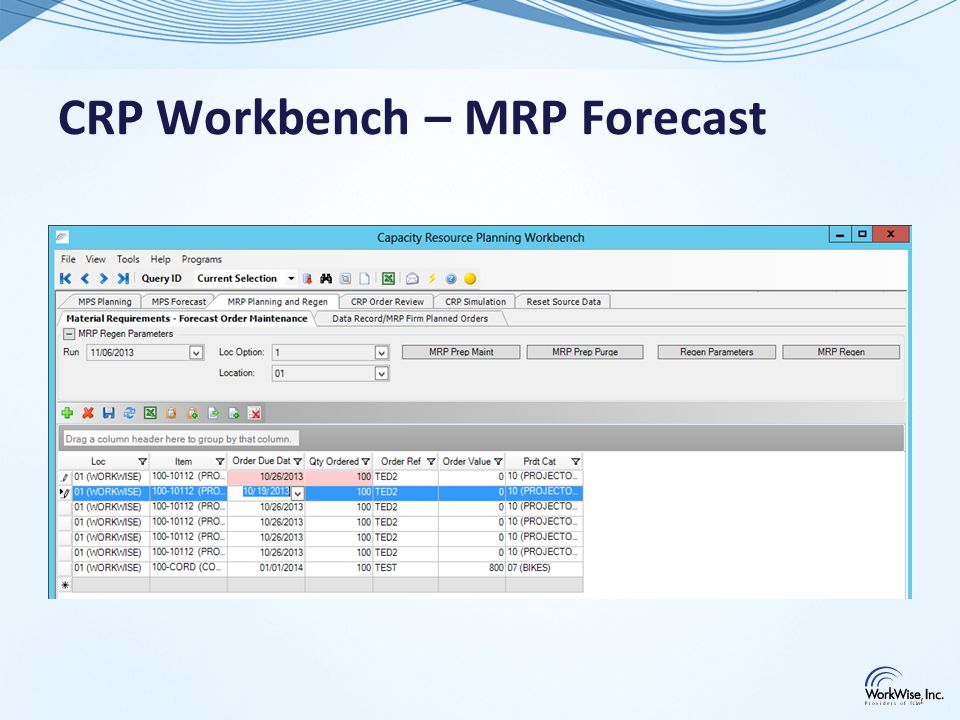This screenshot has width=960, height=720.
Task: Open the Qty Ordered column filter
Action: (366, 462)
